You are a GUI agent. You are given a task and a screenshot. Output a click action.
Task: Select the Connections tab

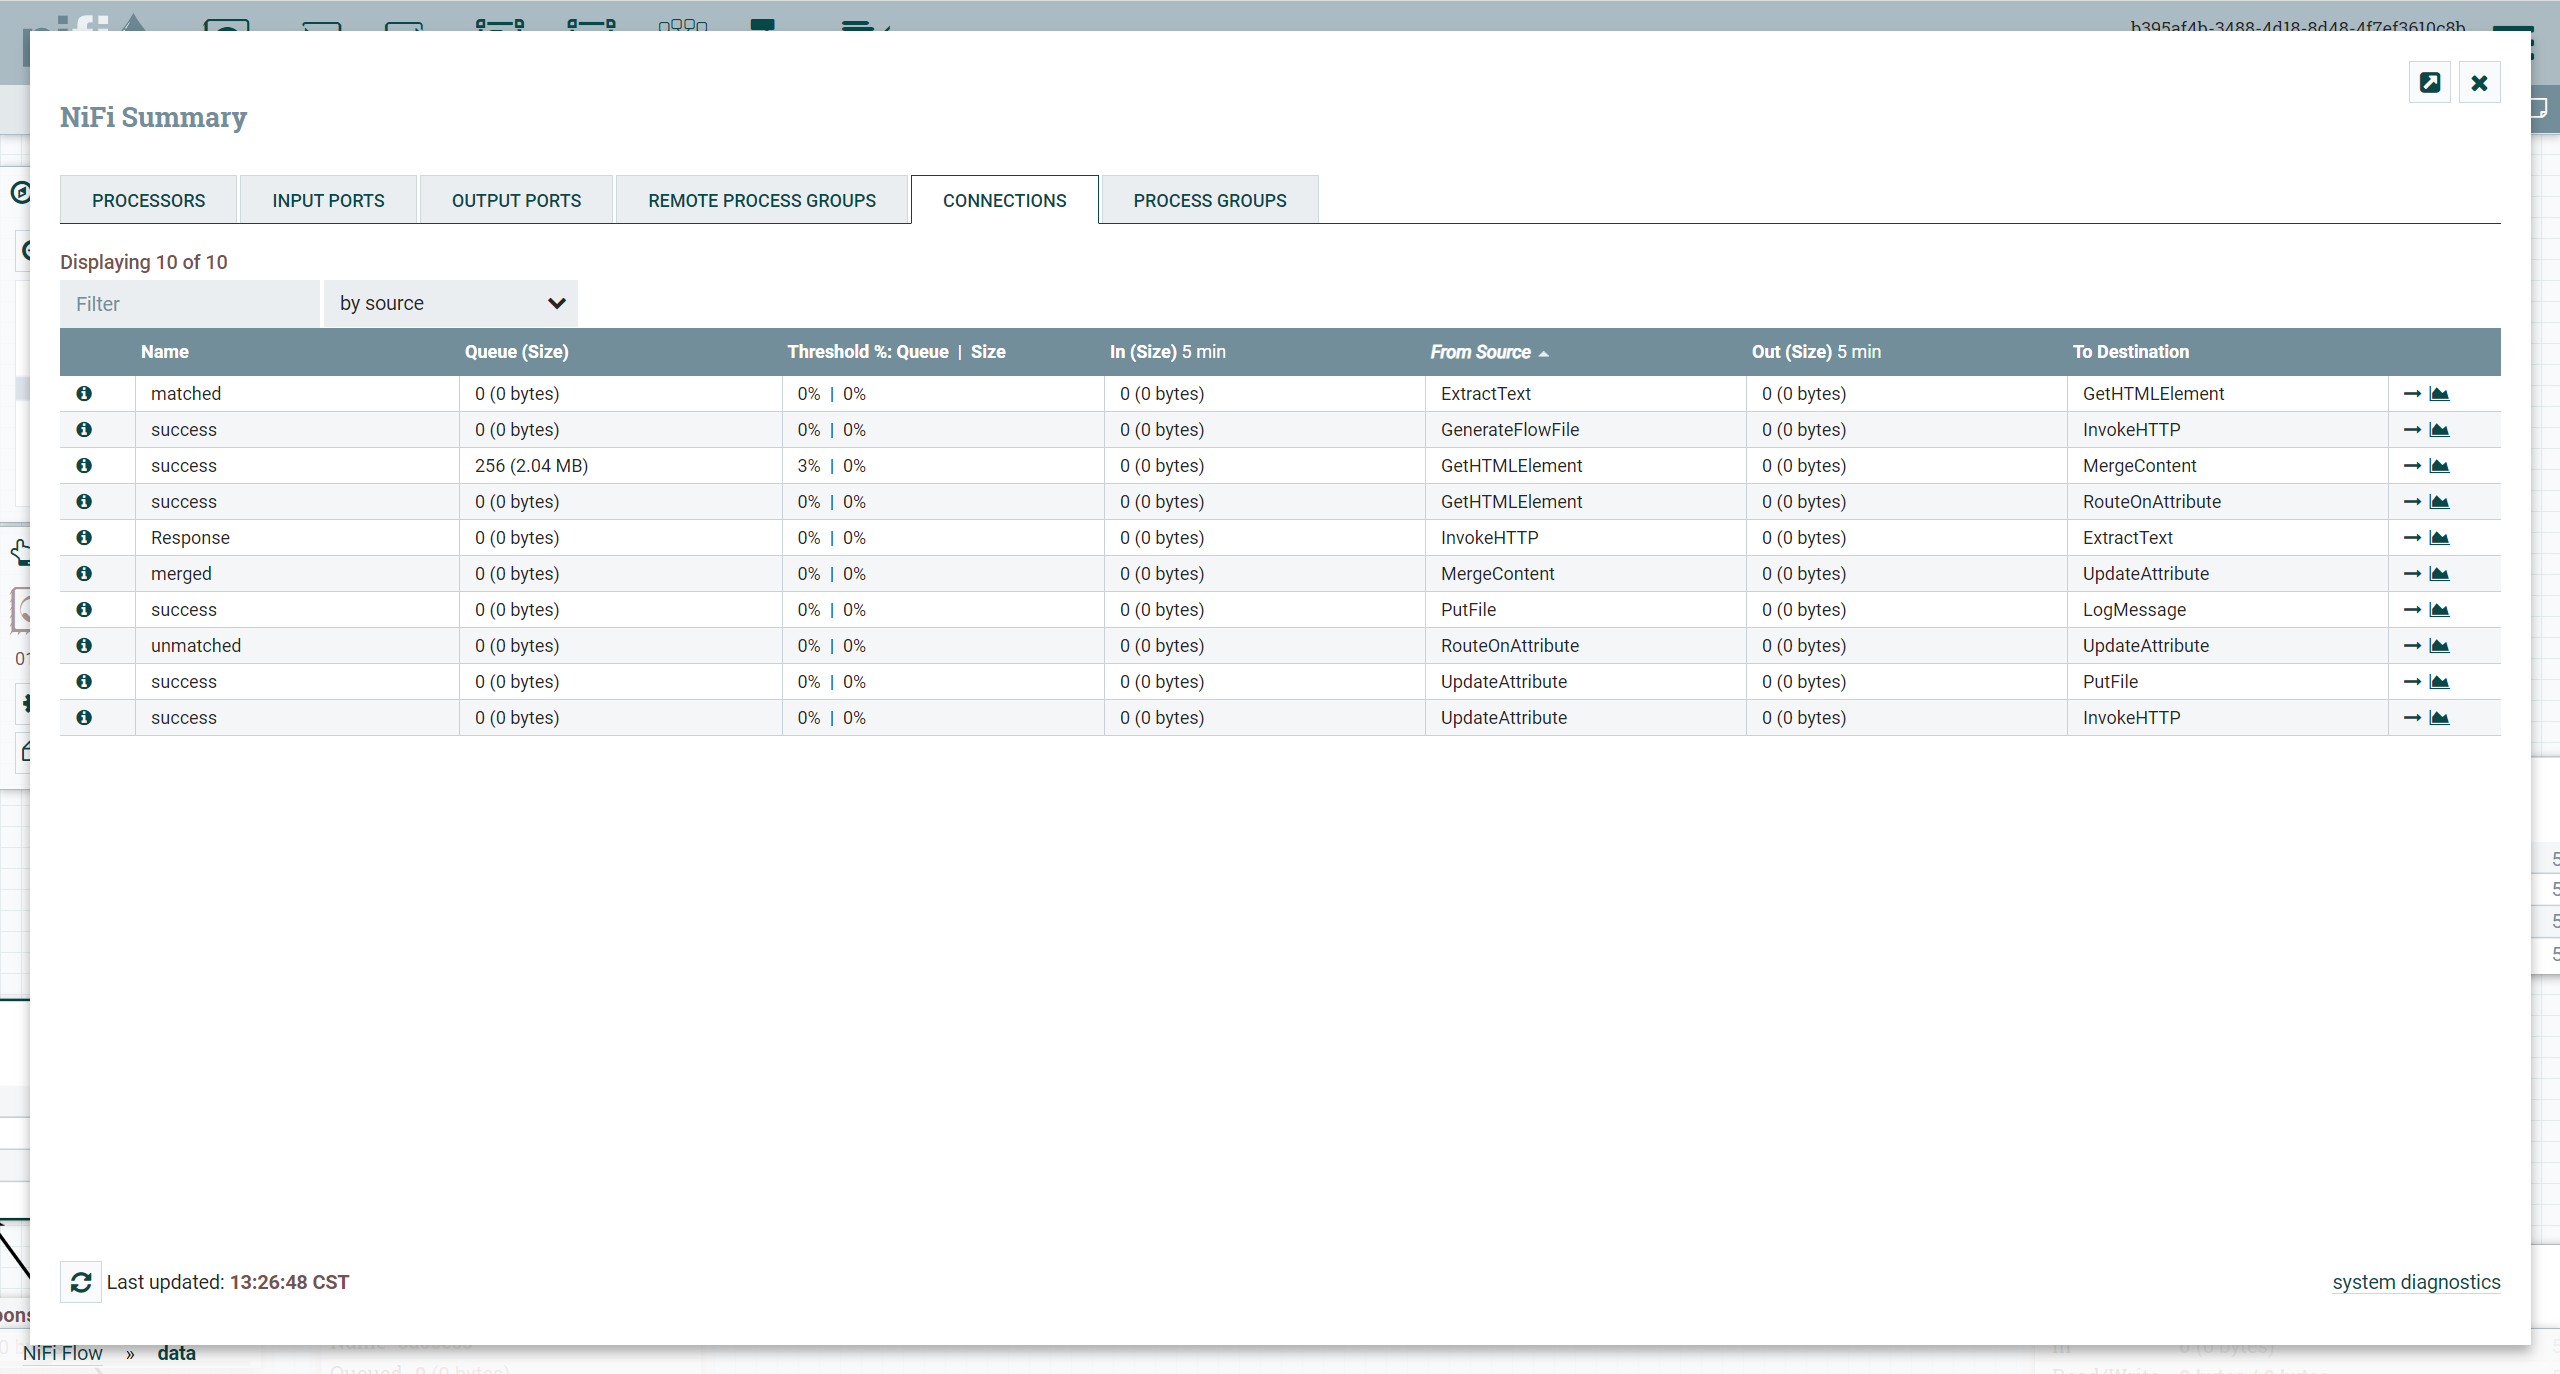pos(1004,200)
